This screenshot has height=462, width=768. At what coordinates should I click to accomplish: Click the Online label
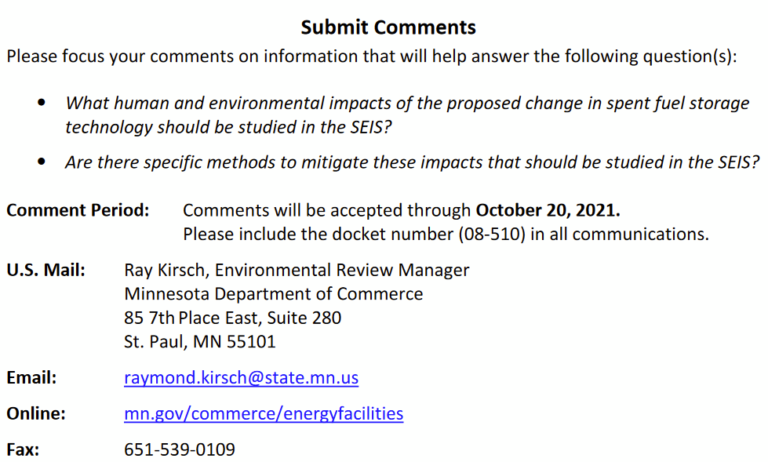(x=36, y=413)
